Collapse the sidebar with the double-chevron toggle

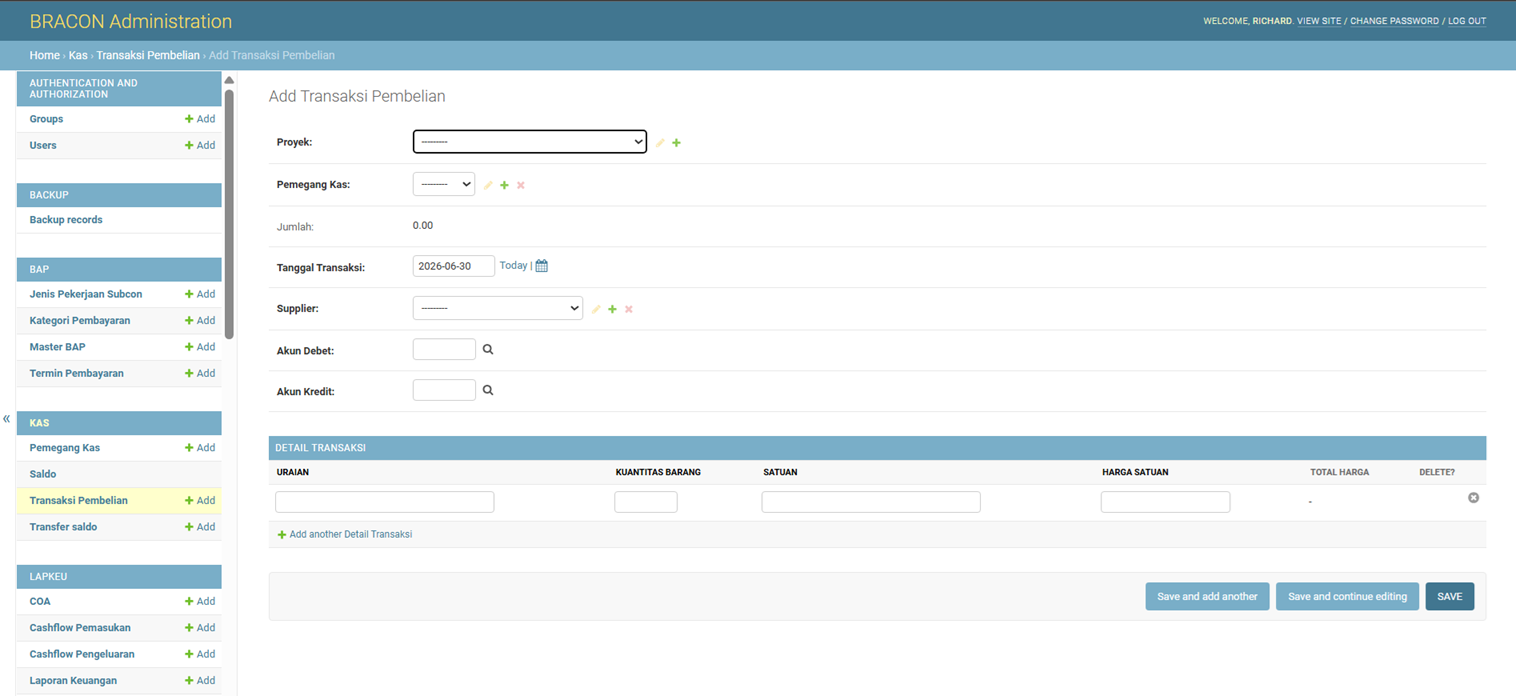click(6, 419)
